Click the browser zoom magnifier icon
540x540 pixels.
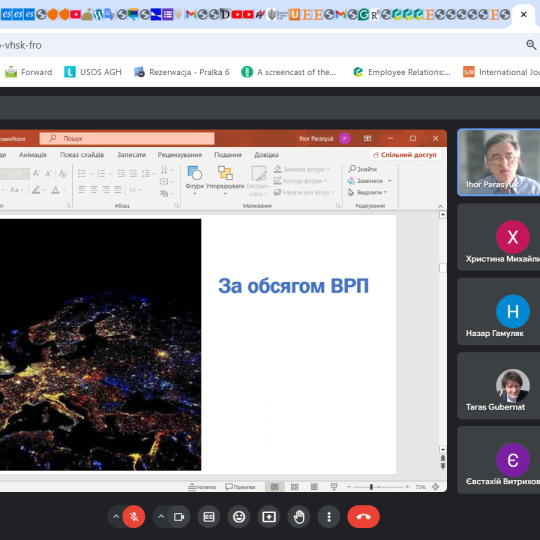point(531,44)
